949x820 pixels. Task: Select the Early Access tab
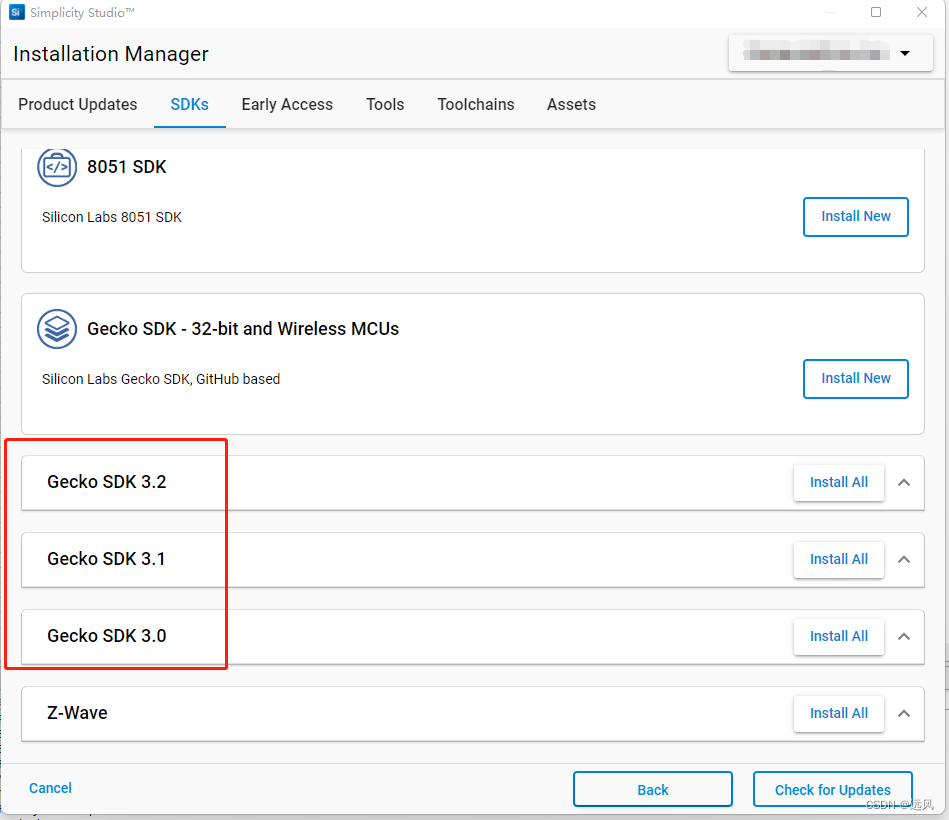[x=287, y=104]
